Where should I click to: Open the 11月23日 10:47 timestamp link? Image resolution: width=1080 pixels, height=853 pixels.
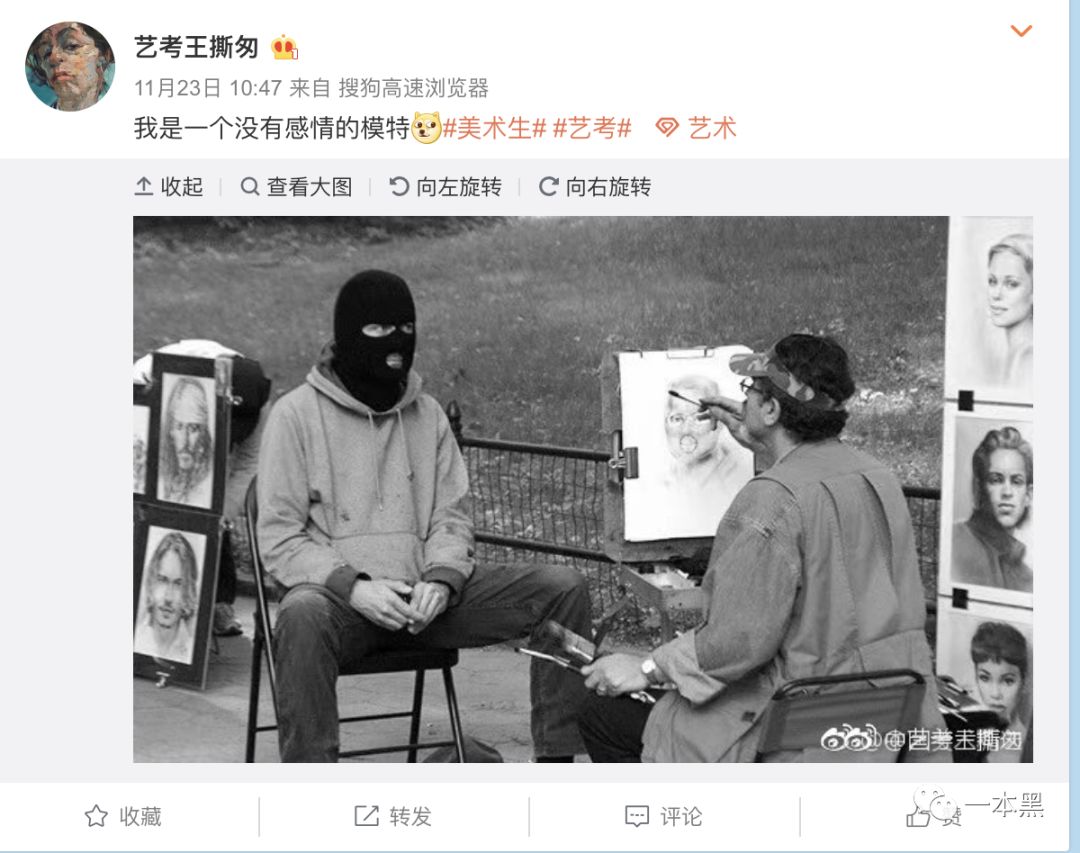click(x=208, y=88)
